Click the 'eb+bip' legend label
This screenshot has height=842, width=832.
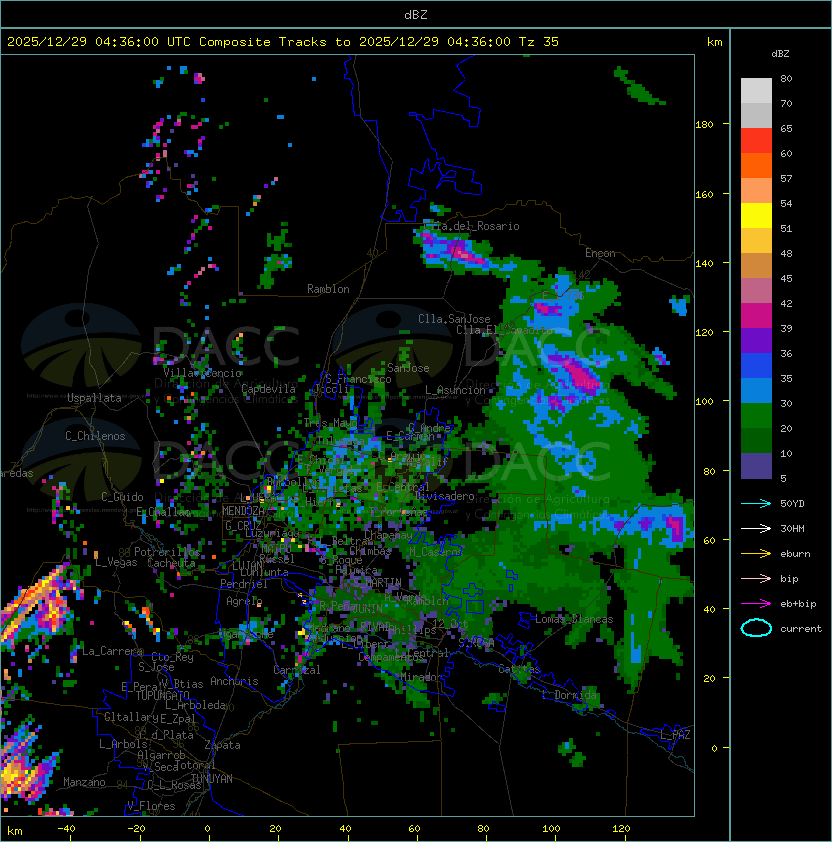pos(798,604)
